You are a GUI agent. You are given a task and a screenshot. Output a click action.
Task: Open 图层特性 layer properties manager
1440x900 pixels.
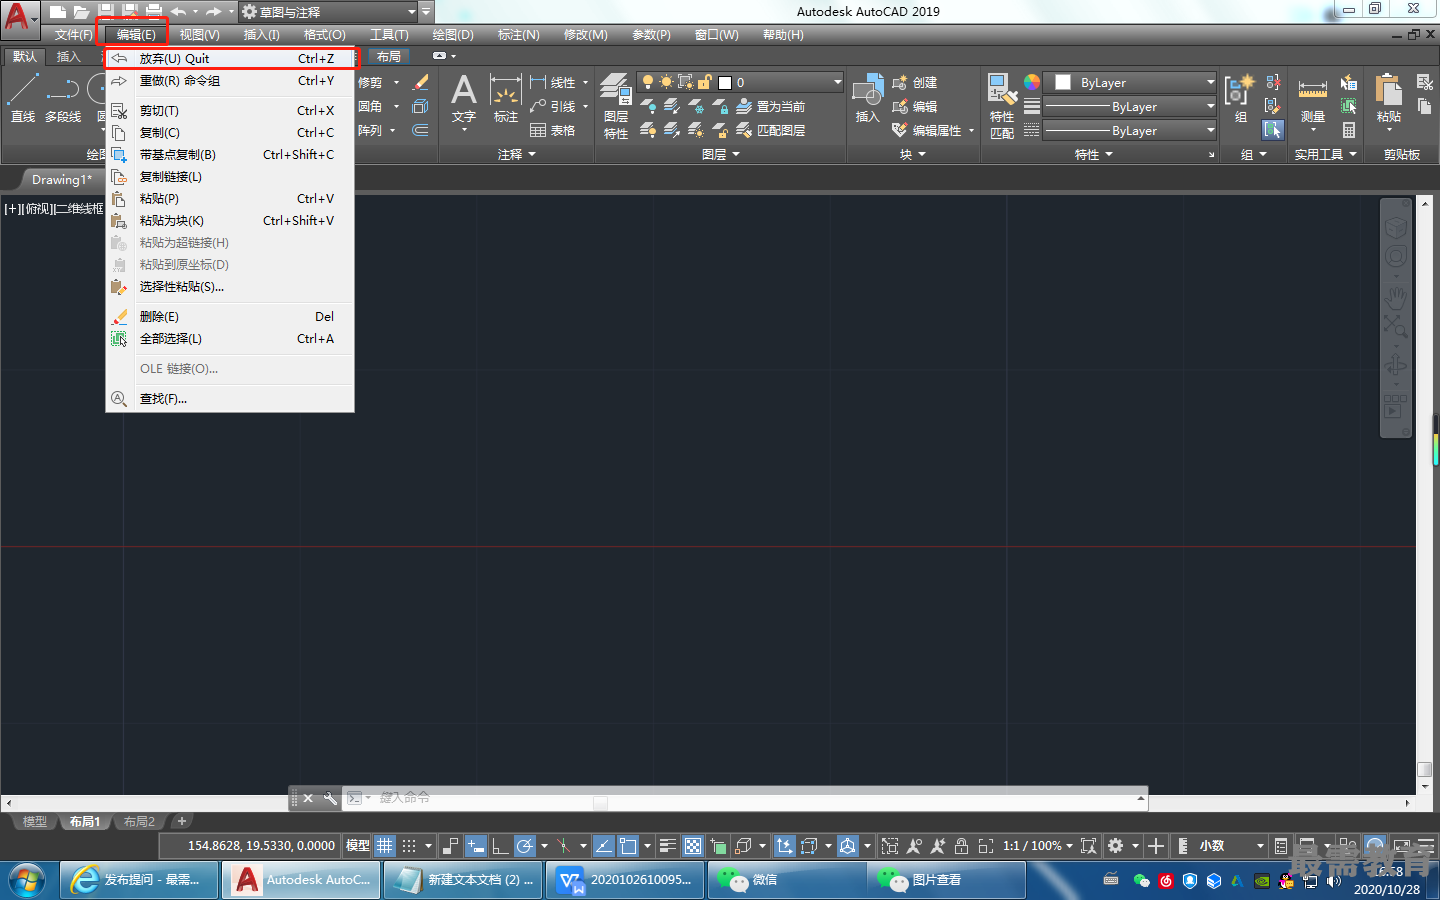616,105
